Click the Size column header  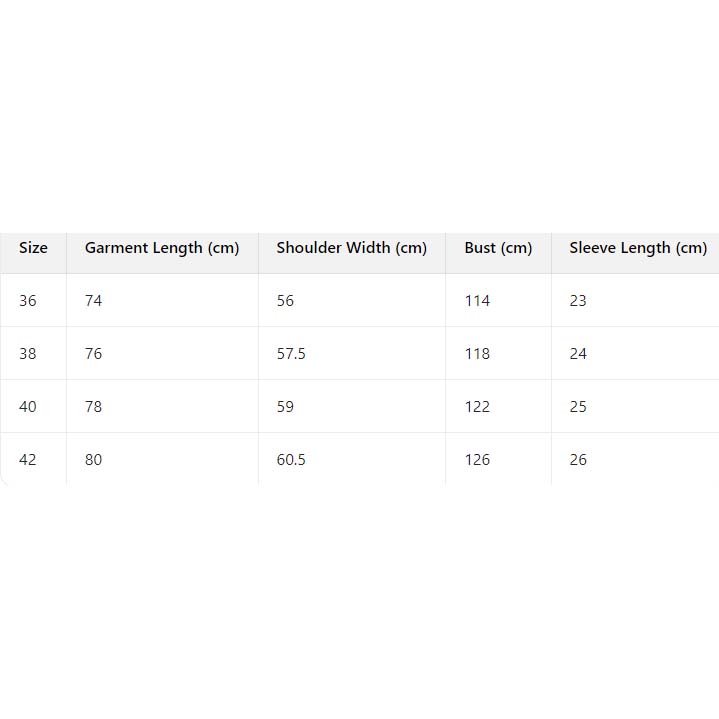33,248
